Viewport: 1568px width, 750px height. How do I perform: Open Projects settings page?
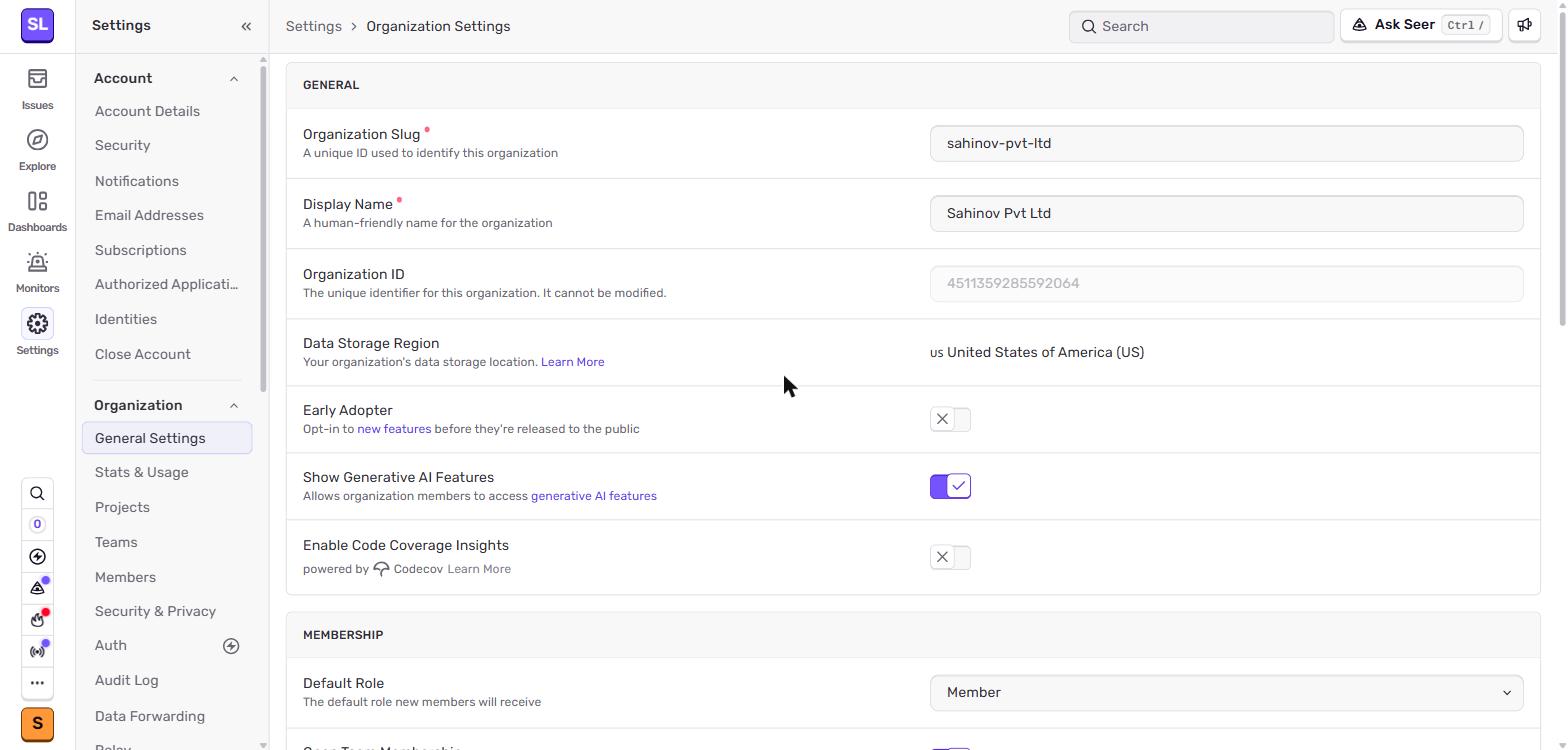point(122,507)
